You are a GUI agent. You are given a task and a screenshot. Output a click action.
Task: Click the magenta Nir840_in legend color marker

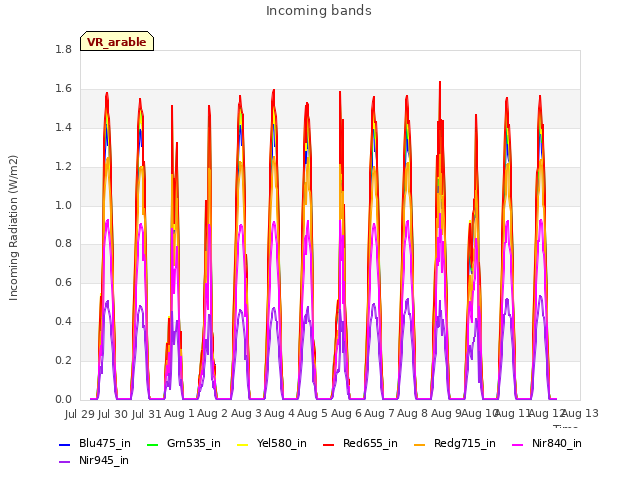(x=518, y=444)
